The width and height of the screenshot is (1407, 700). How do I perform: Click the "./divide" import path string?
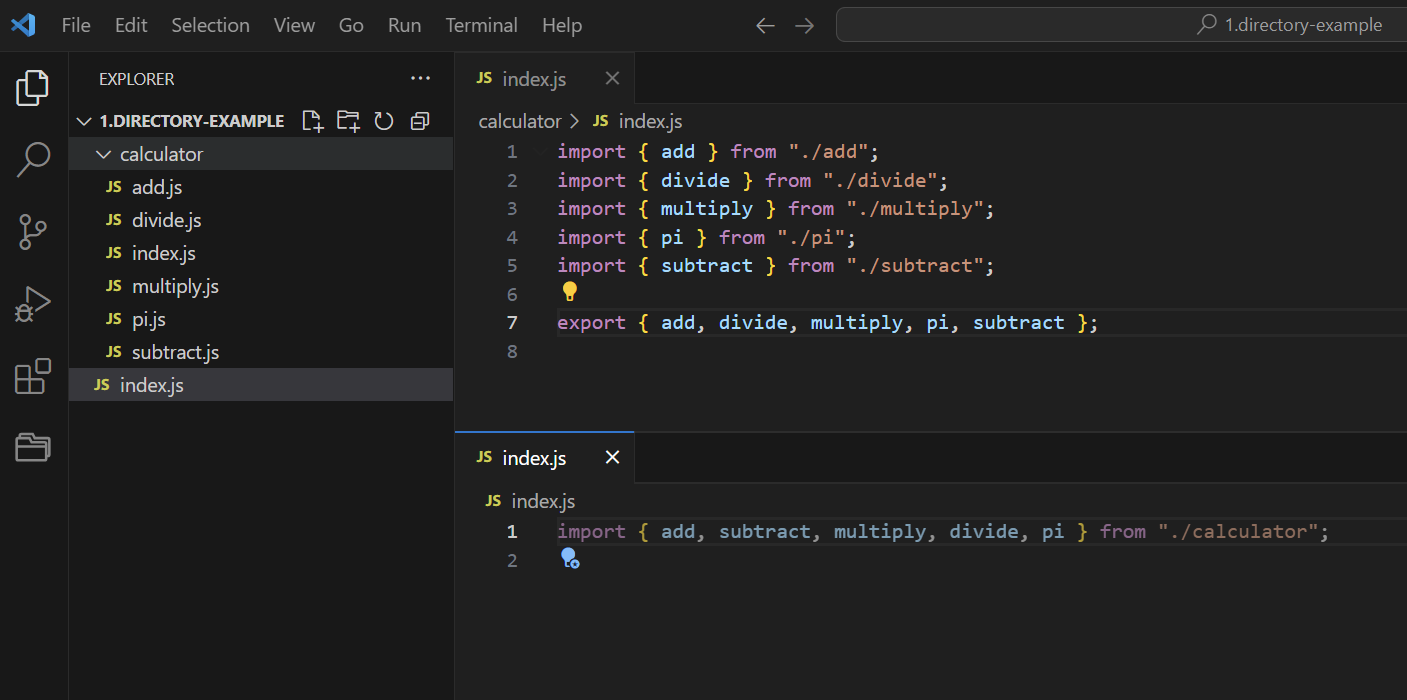point(881,180)
